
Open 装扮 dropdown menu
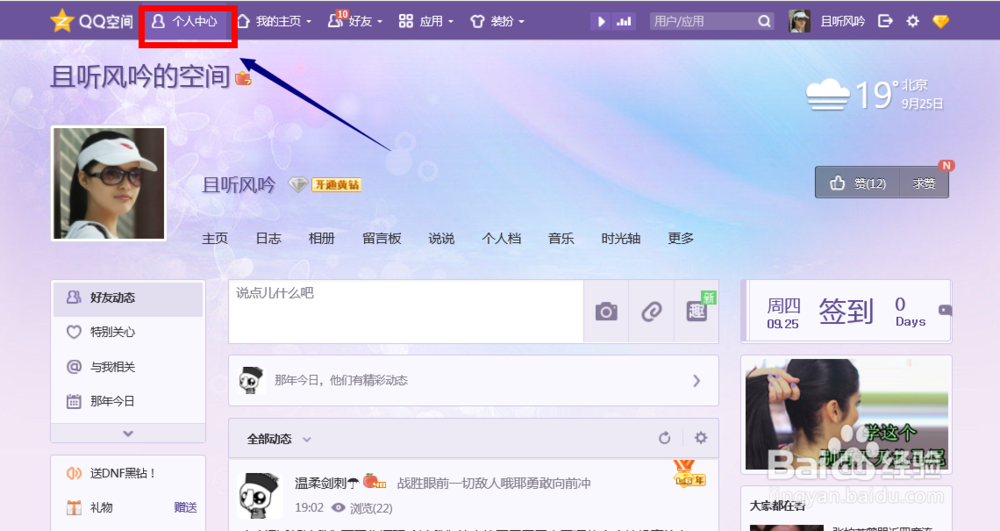point(497,22)
